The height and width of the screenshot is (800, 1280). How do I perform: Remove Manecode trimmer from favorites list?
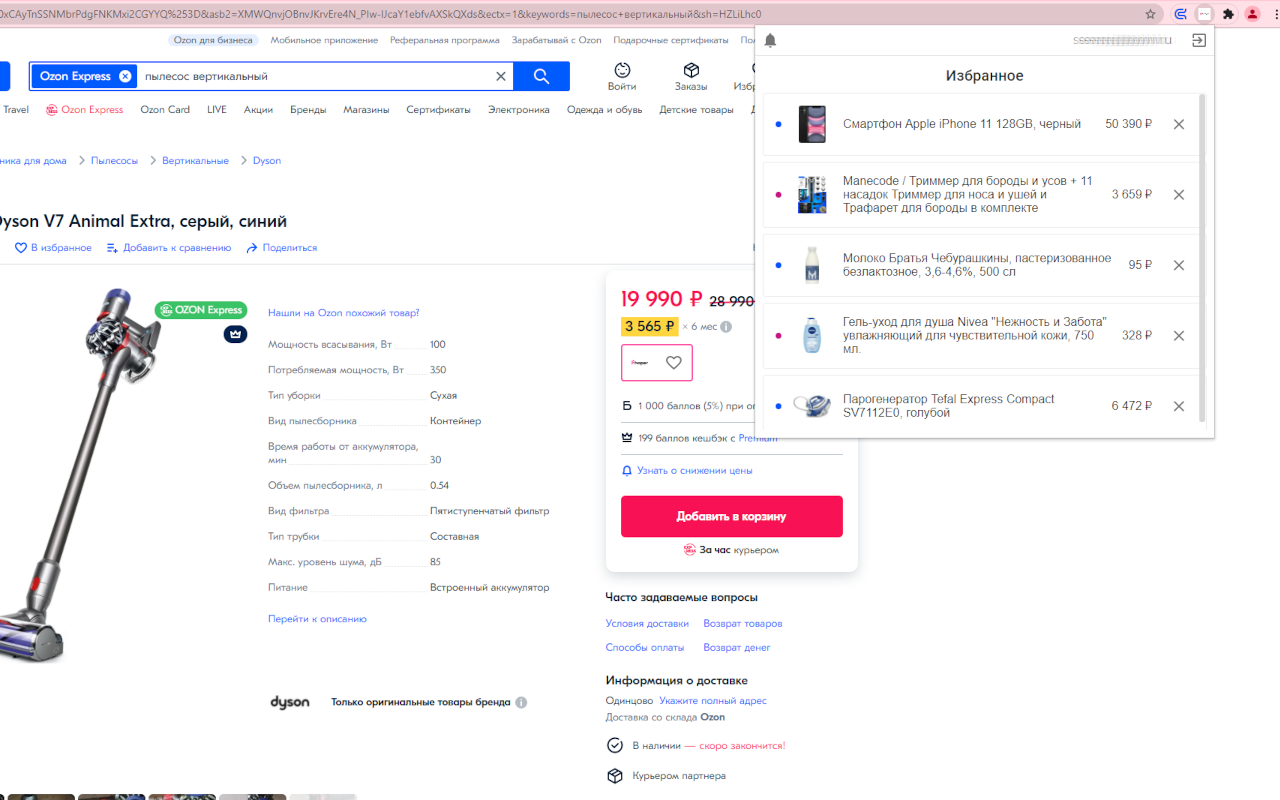[x=1179, y=195]
